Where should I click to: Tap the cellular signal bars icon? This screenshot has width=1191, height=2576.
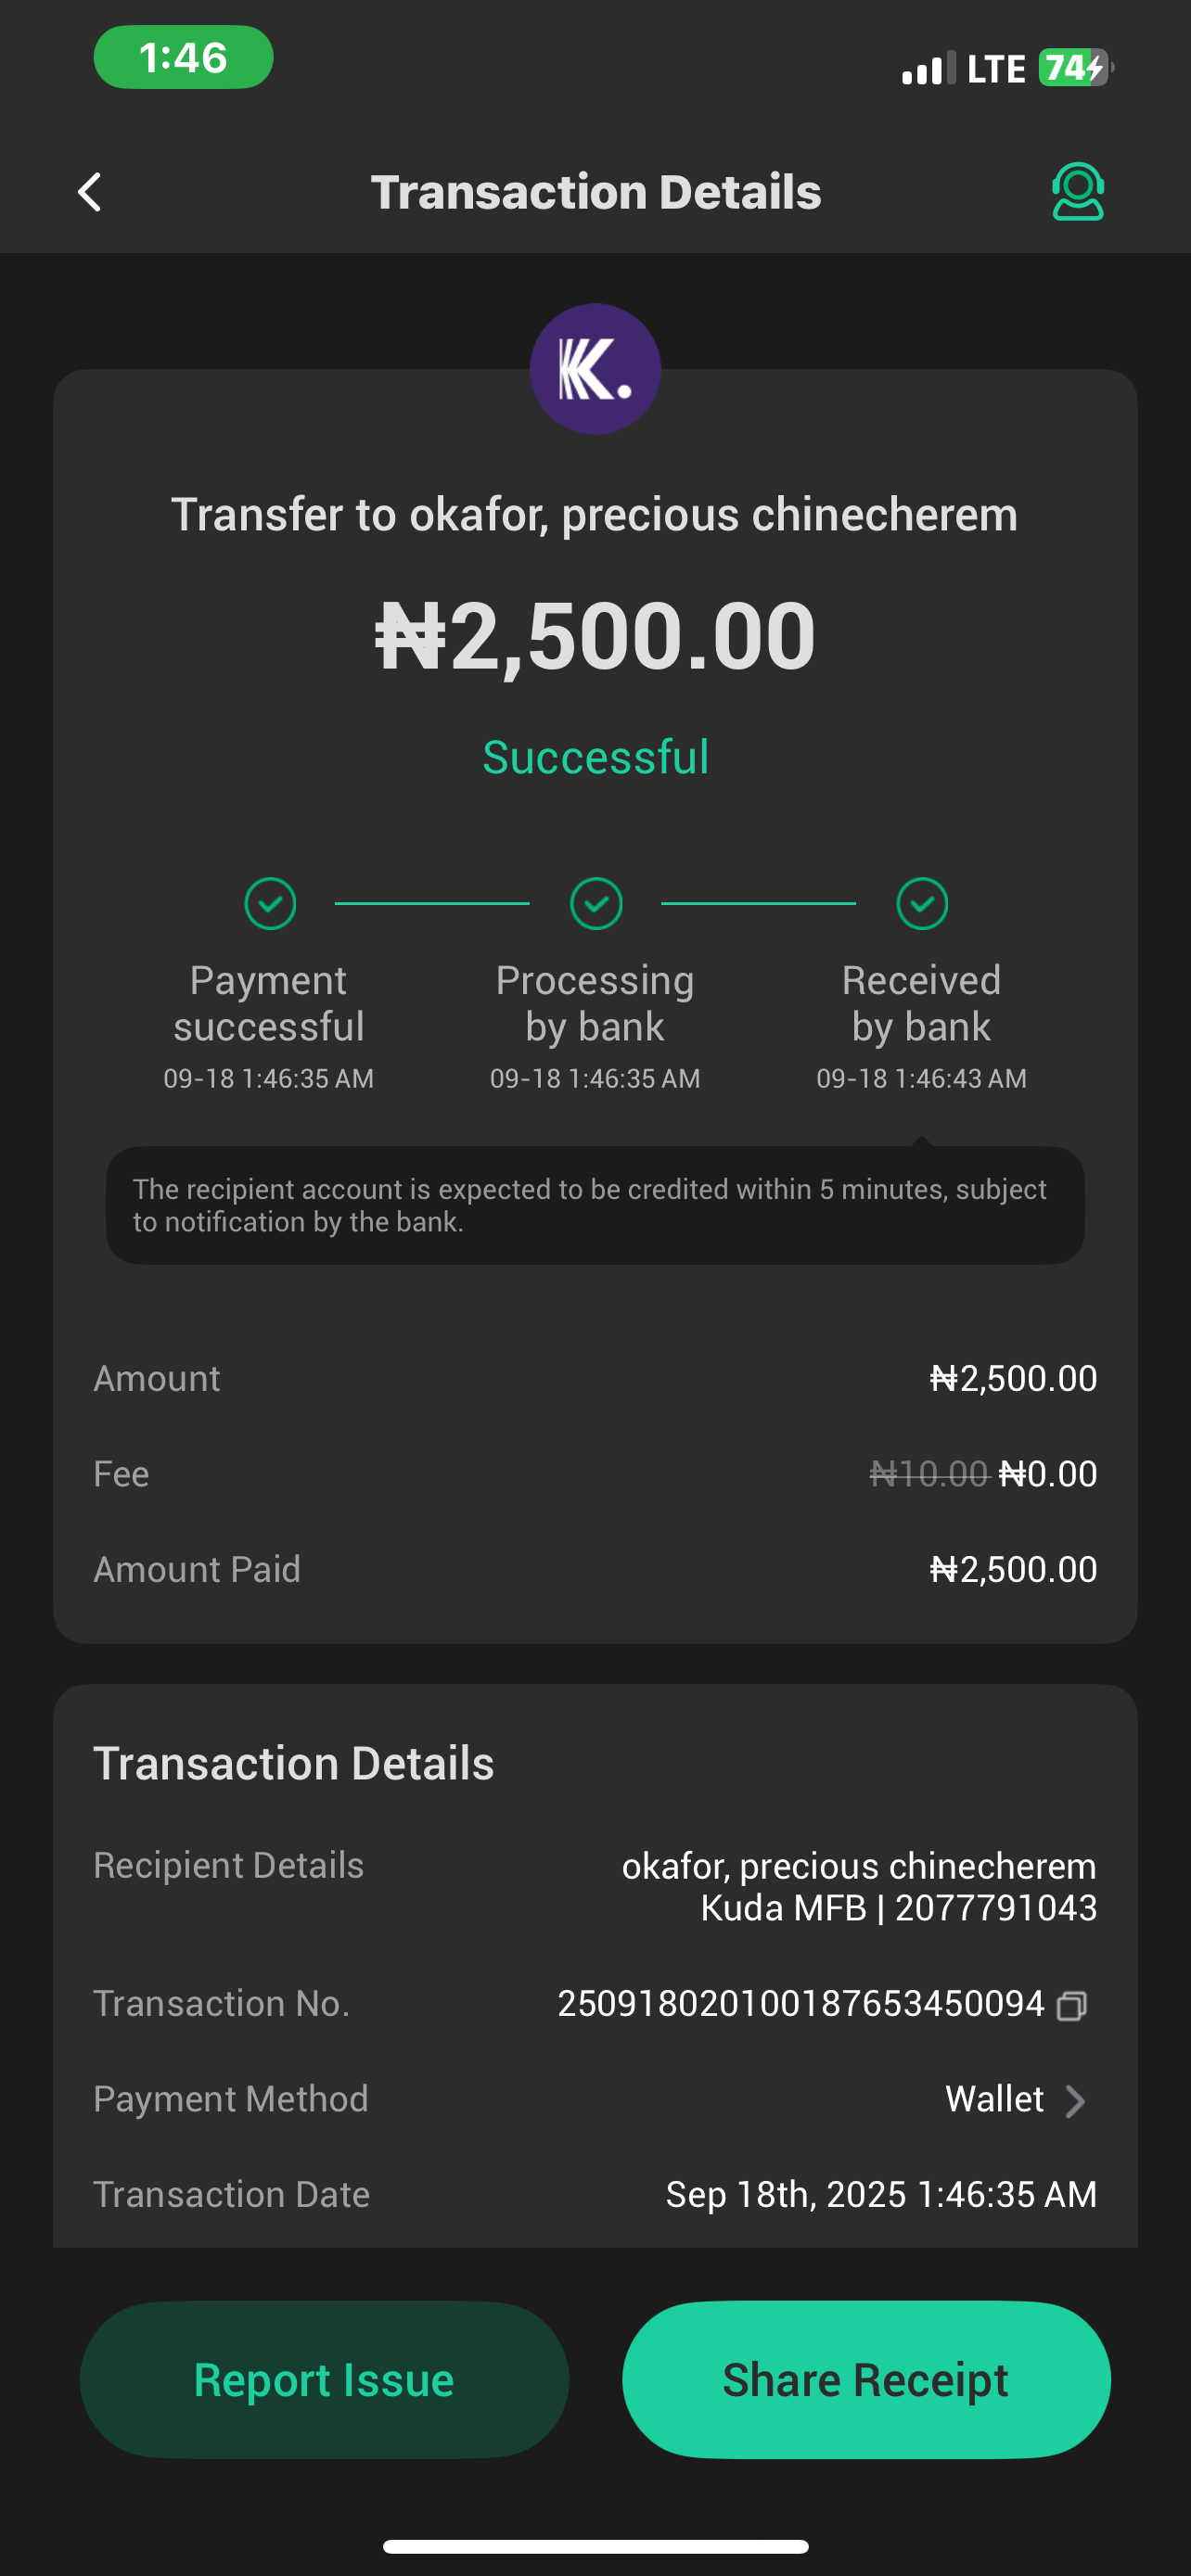click(927, 69)
